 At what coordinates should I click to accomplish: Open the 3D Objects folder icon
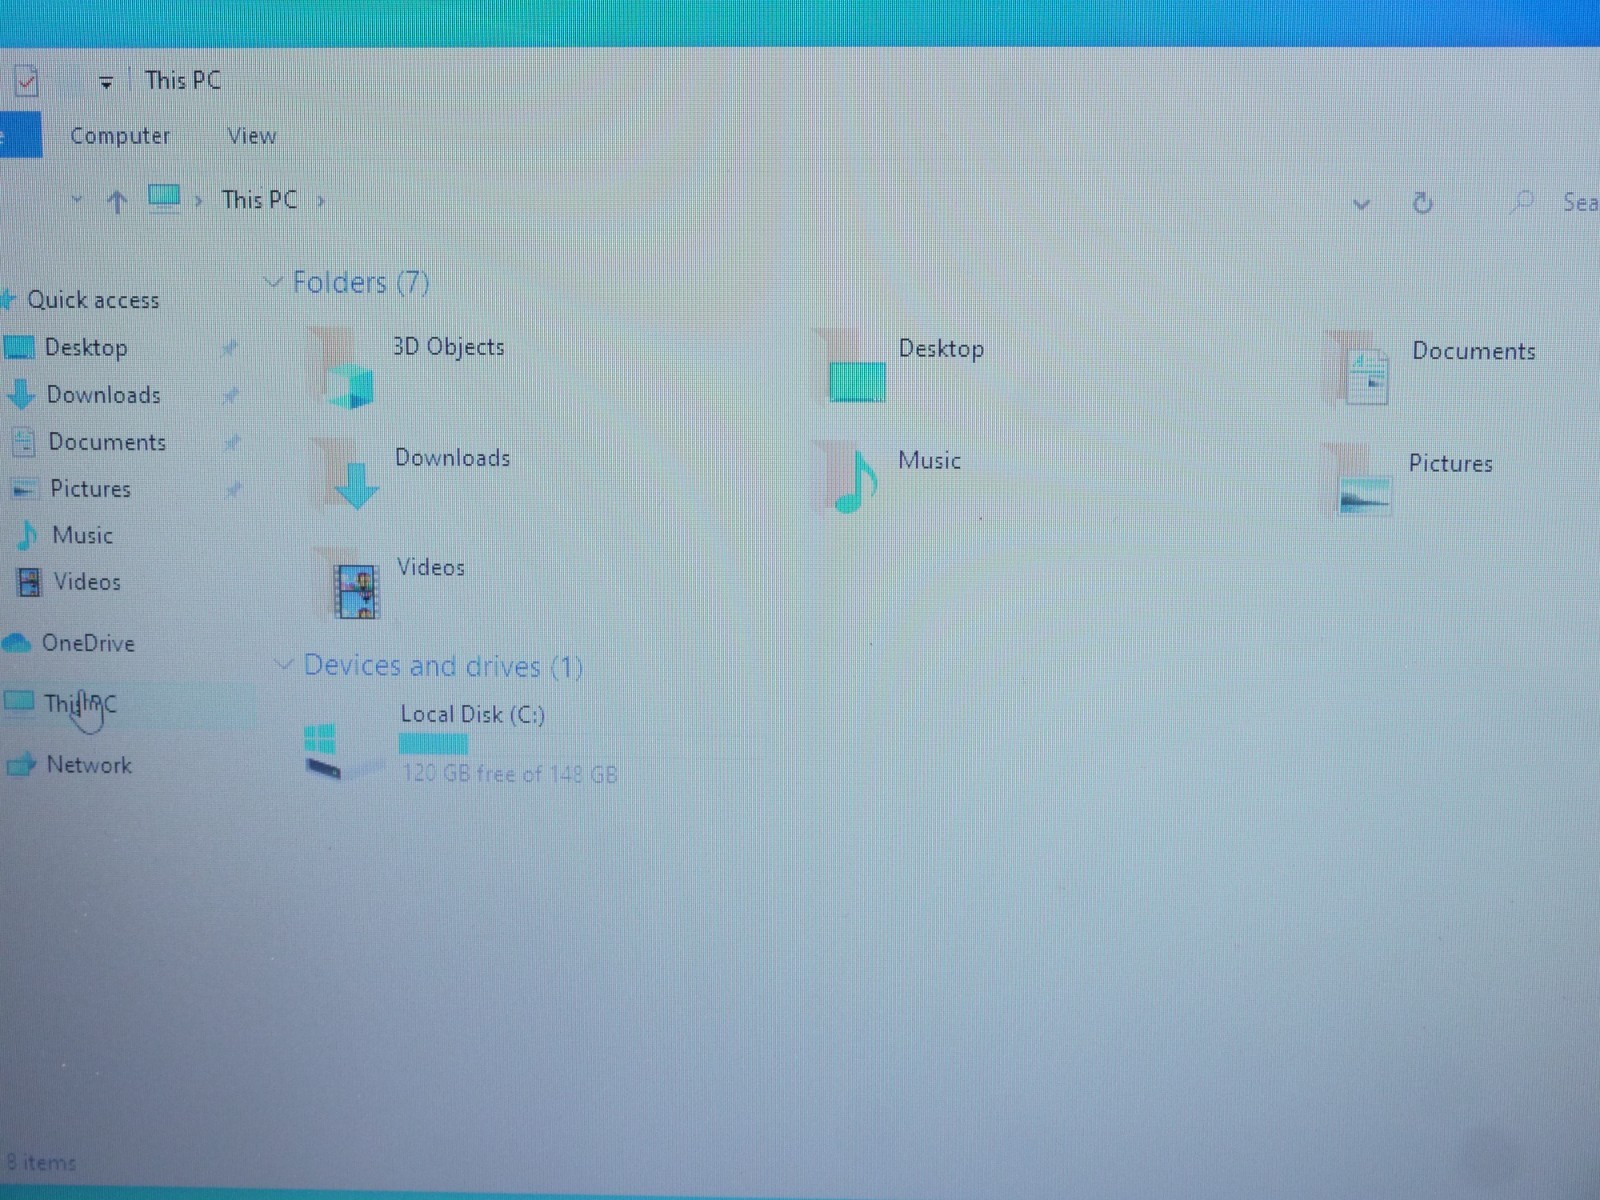click(x=343, y=370)
